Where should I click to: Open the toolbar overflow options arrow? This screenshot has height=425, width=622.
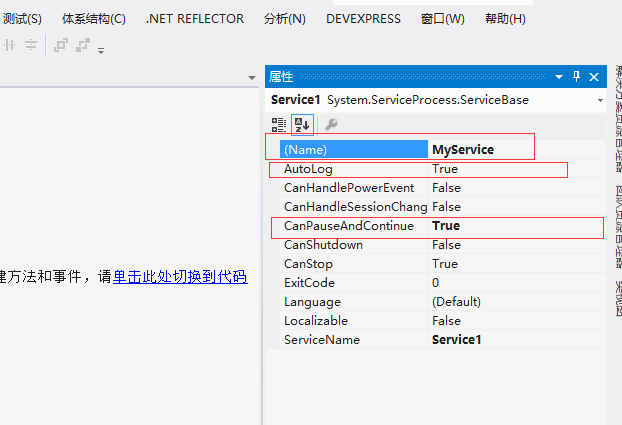click(101, 49)
